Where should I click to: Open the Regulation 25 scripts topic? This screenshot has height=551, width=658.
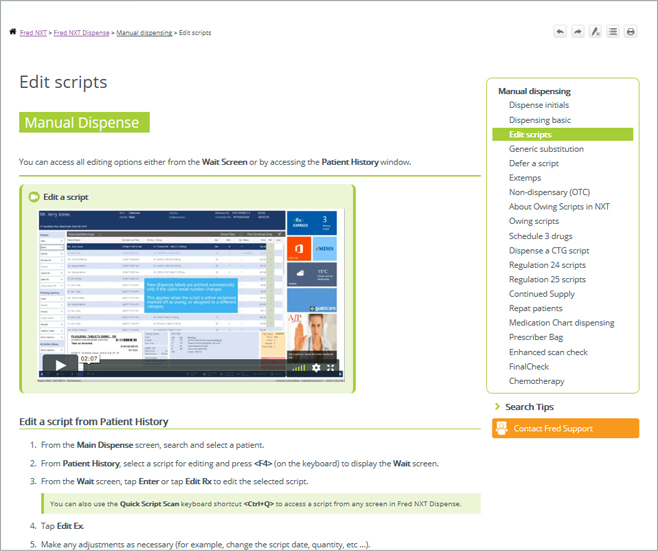click(x=547, y=279)
